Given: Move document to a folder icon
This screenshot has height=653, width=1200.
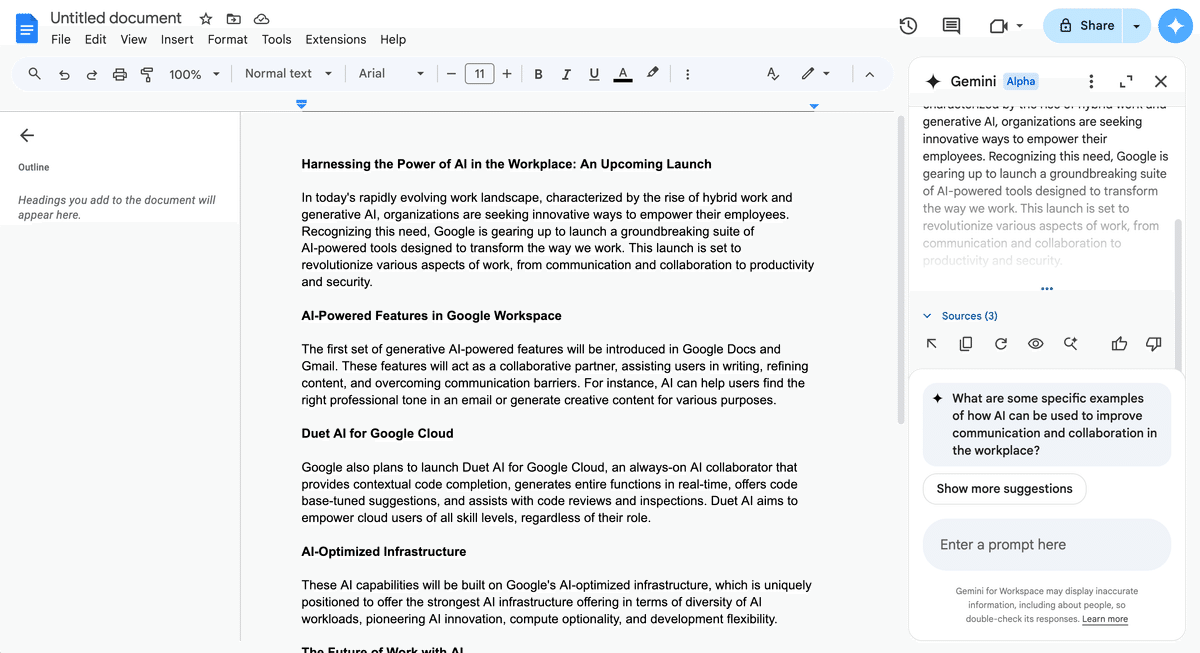Looking at the screenshot, I should pos(233,18).
